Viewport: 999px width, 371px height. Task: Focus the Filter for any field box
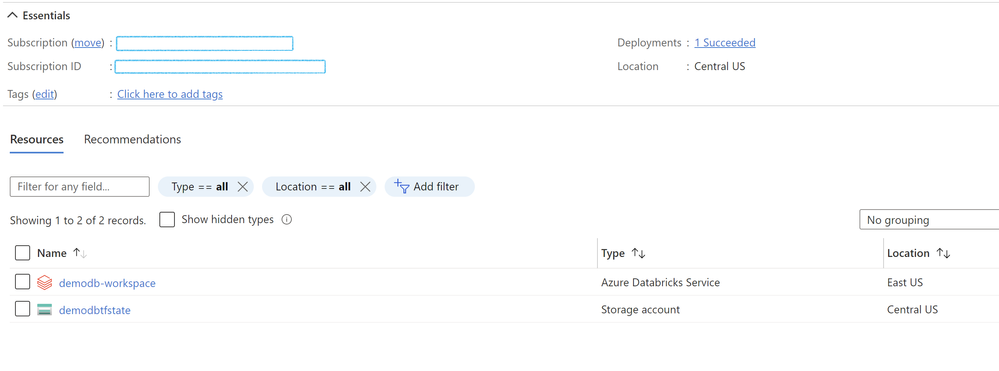tap(80, 187)
